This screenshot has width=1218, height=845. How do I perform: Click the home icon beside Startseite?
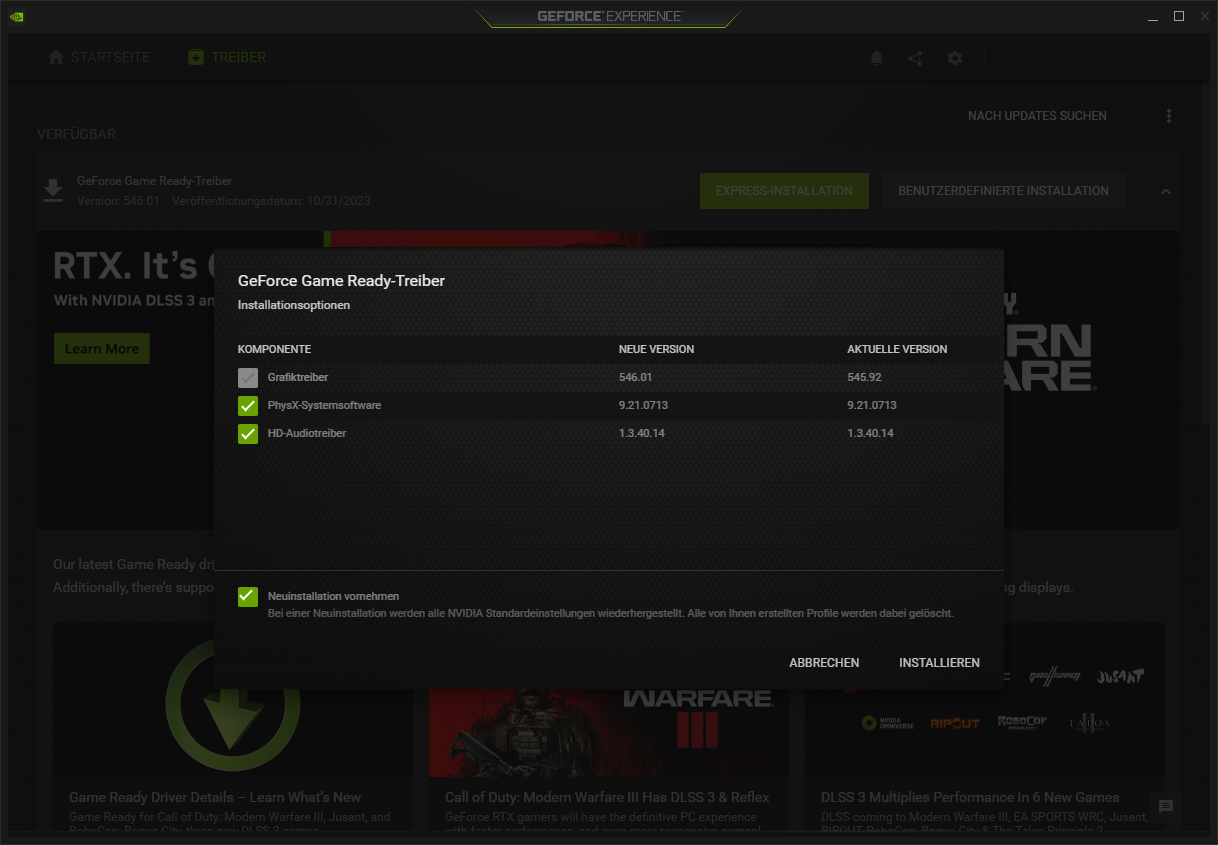[x=56, y=58]
